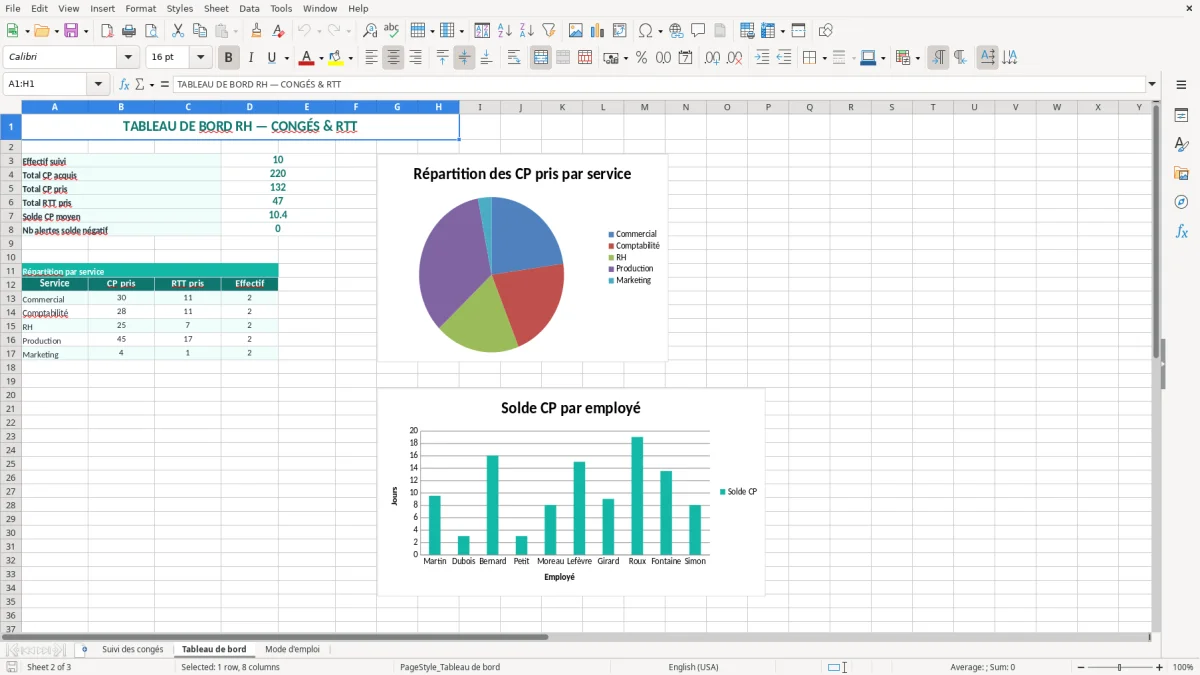
Task: Format as percent
Action: [x=641, y=58]
